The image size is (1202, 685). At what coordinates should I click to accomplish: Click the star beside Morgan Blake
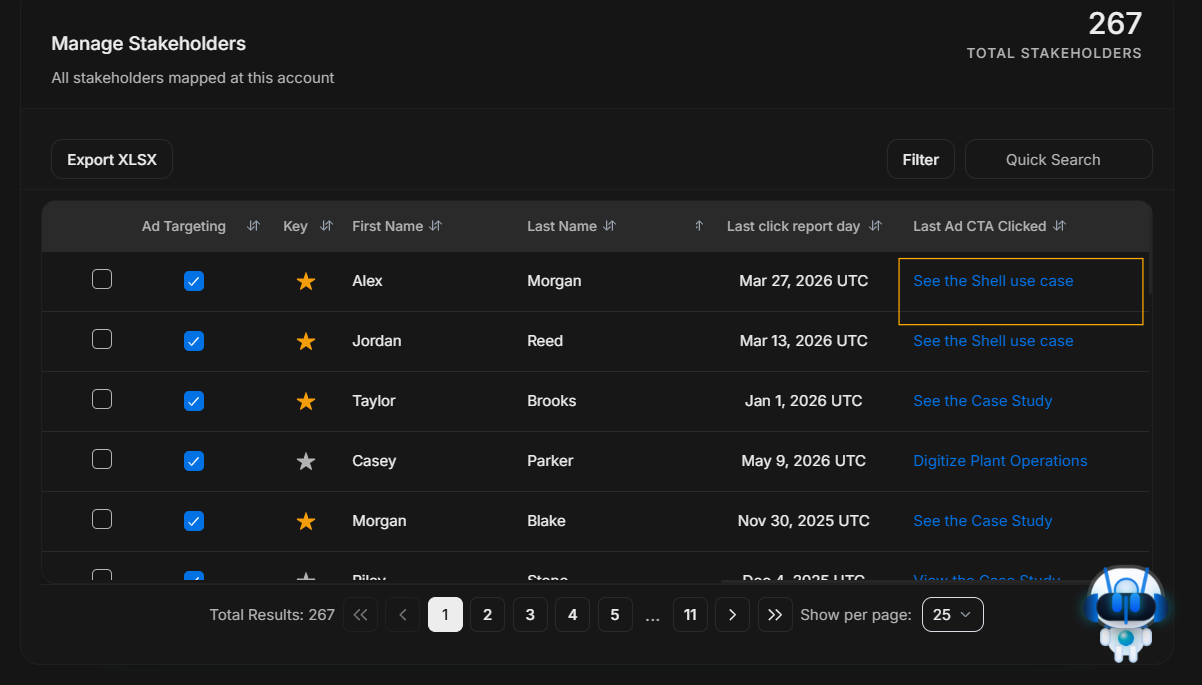[x=306, y=521]
